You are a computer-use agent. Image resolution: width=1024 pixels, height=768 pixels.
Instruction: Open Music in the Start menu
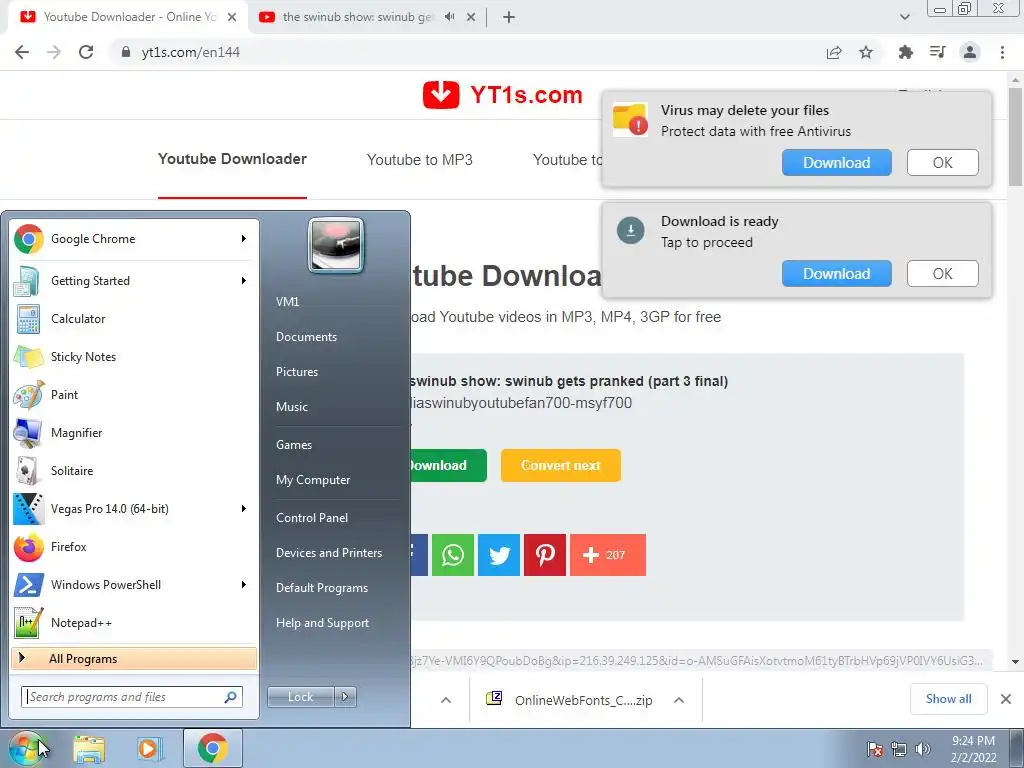click(x=292, y=407)
